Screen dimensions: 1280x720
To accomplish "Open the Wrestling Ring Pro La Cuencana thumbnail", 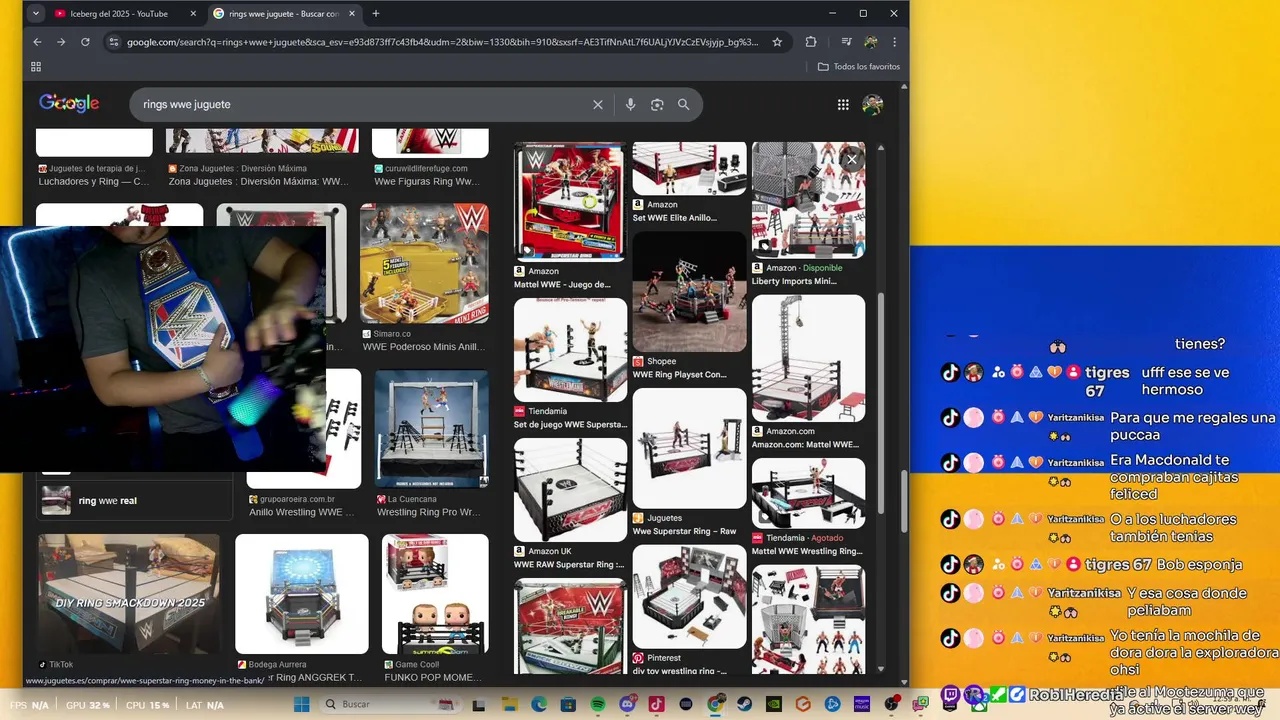I will 432,428.
